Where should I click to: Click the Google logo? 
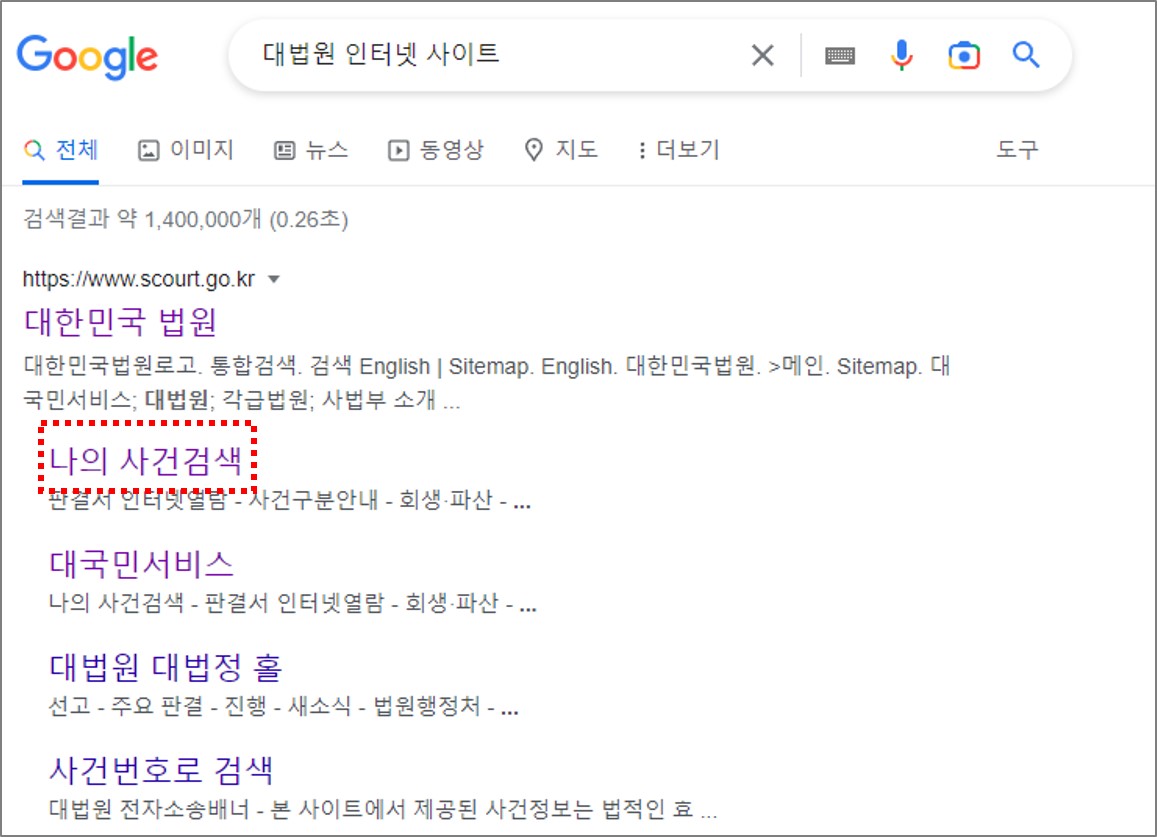(87, 57)
